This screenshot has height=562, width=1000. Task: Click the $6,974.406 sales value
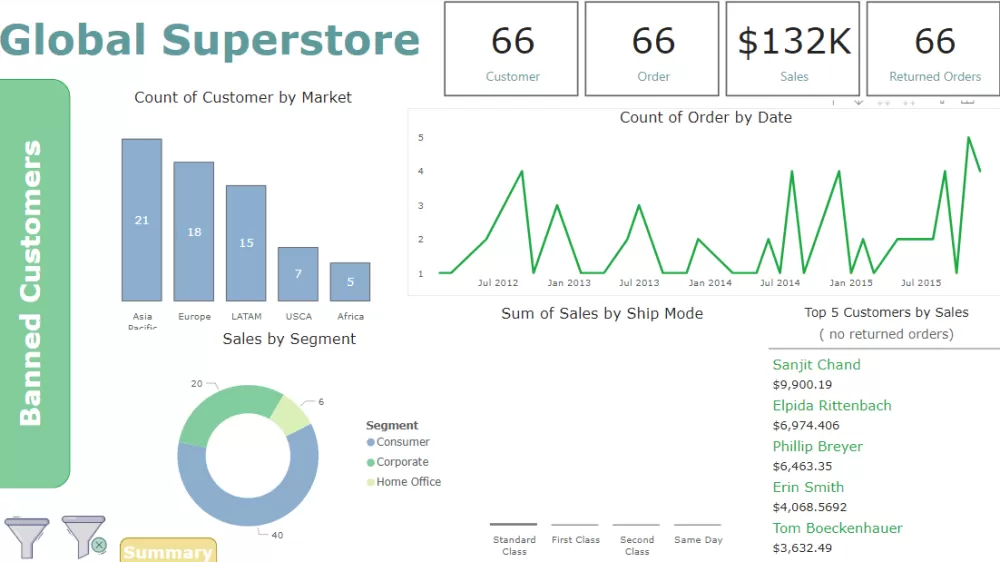point(806,425)
